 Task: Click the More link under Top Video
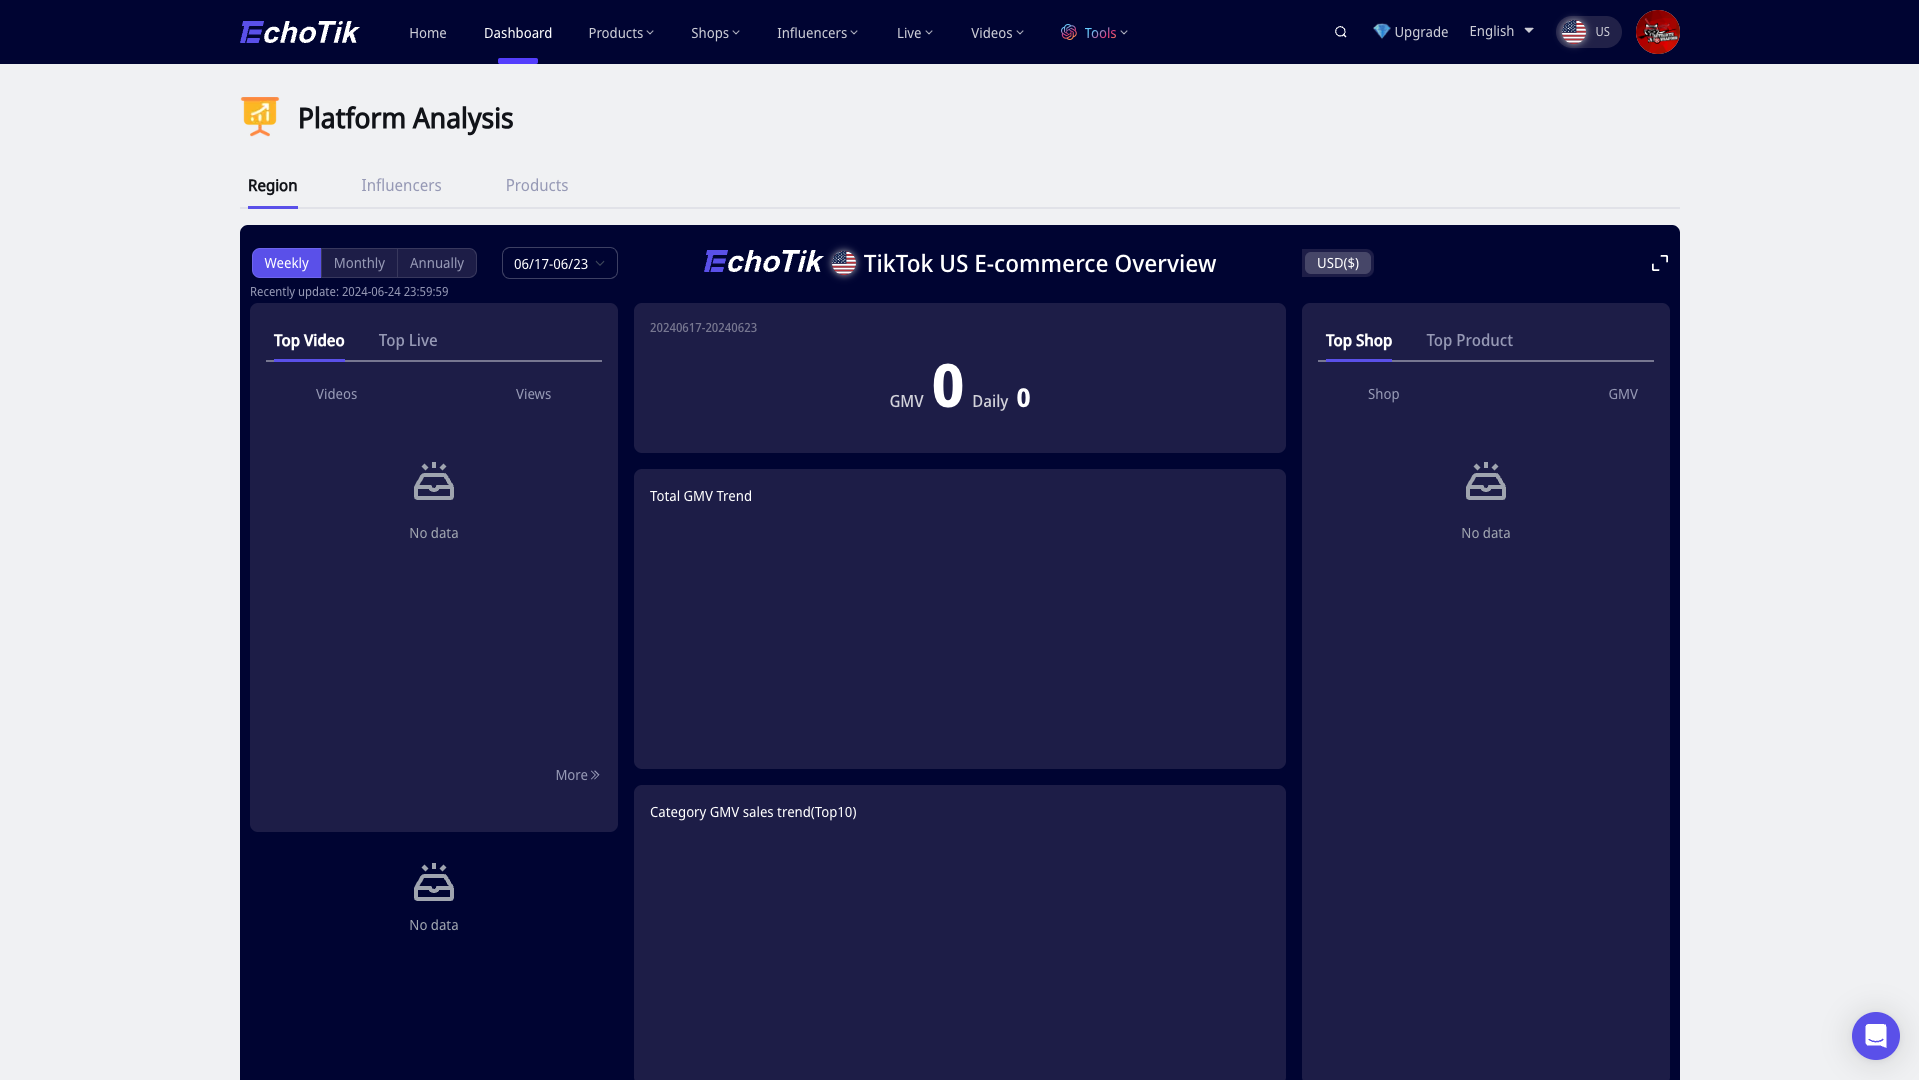[x=577, y=775]
